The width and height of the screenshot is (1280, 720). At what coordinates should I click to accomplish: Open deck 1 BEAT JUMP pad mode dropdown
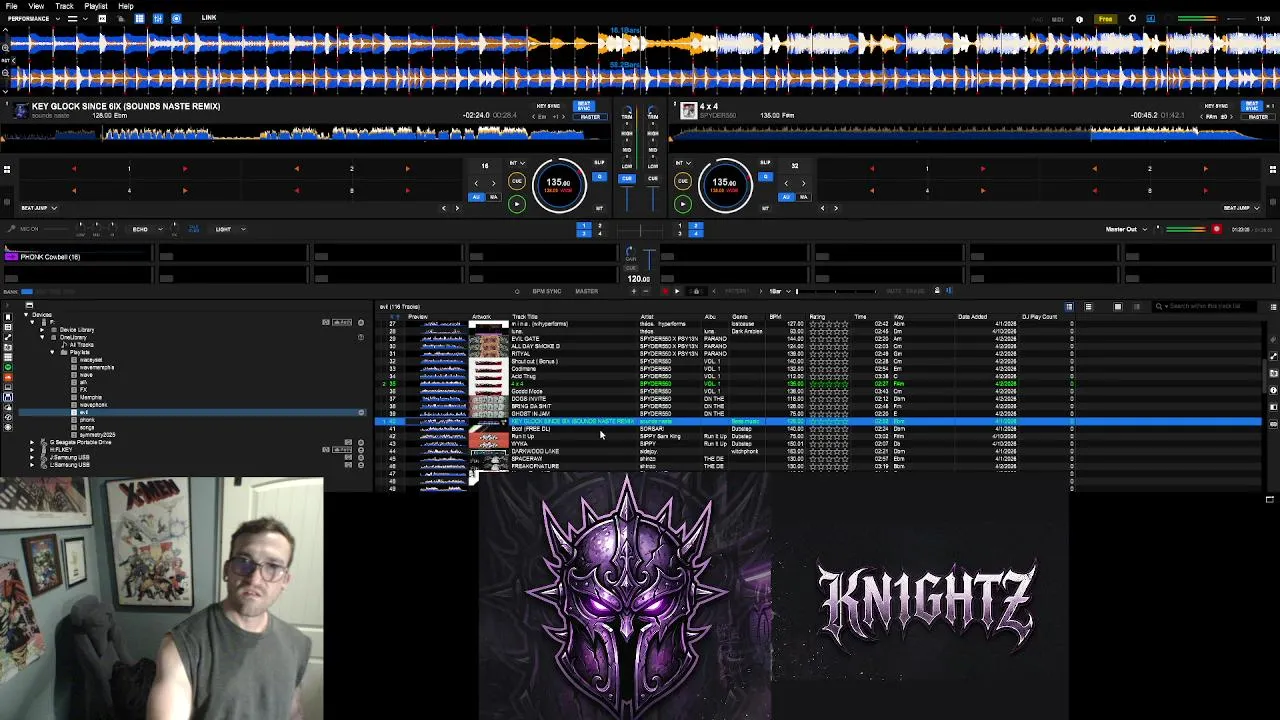(39, 208)
